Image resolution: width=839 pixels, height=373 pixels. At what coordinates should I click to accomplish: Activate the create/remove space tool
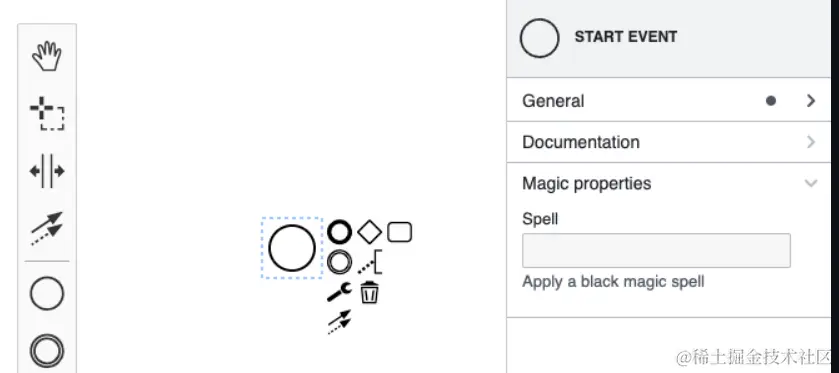click(47, 171)
